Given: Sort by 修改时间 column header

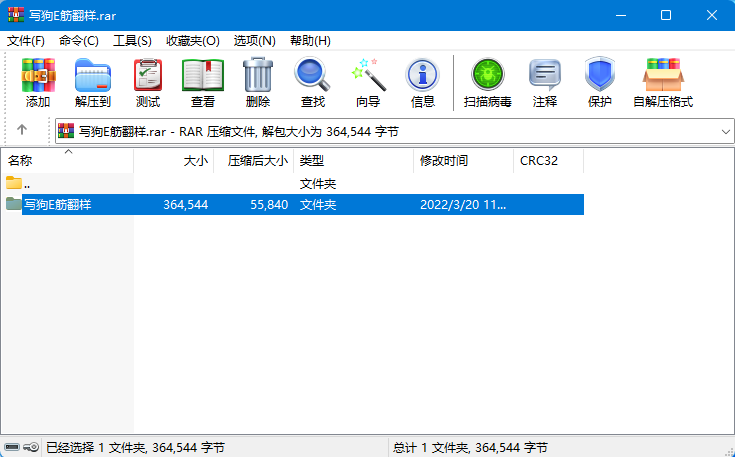Looking at the screenshot, I should [464, 161].
